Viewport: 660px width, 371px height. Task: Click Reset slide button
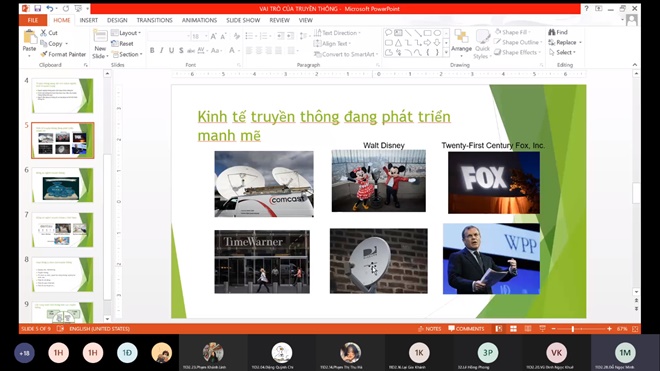pyautogui.click(x=122, y=43)
